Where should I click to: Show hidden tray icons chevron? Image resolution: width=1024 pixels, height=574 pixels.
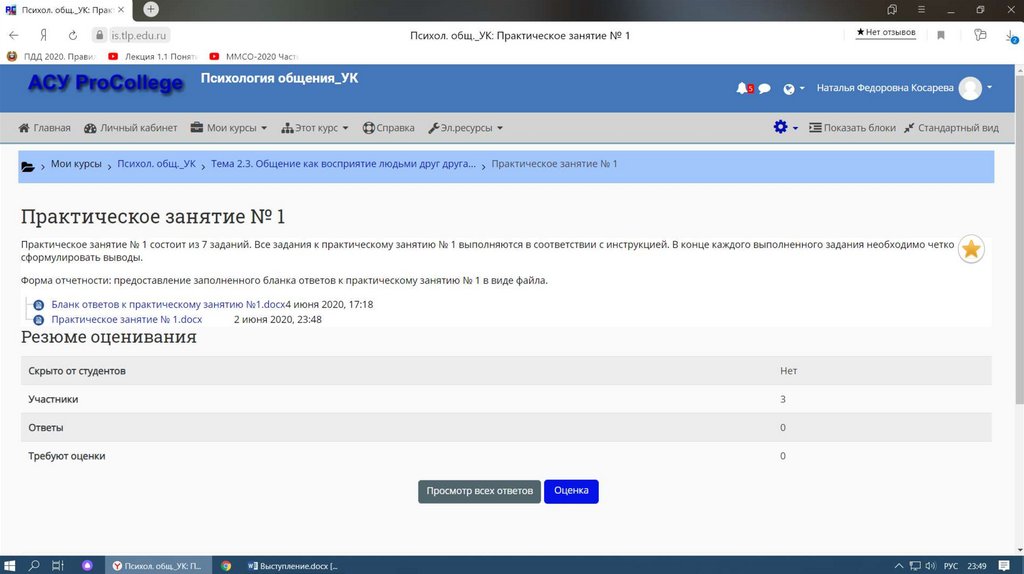pyautogui.click(x=899, y=566)
